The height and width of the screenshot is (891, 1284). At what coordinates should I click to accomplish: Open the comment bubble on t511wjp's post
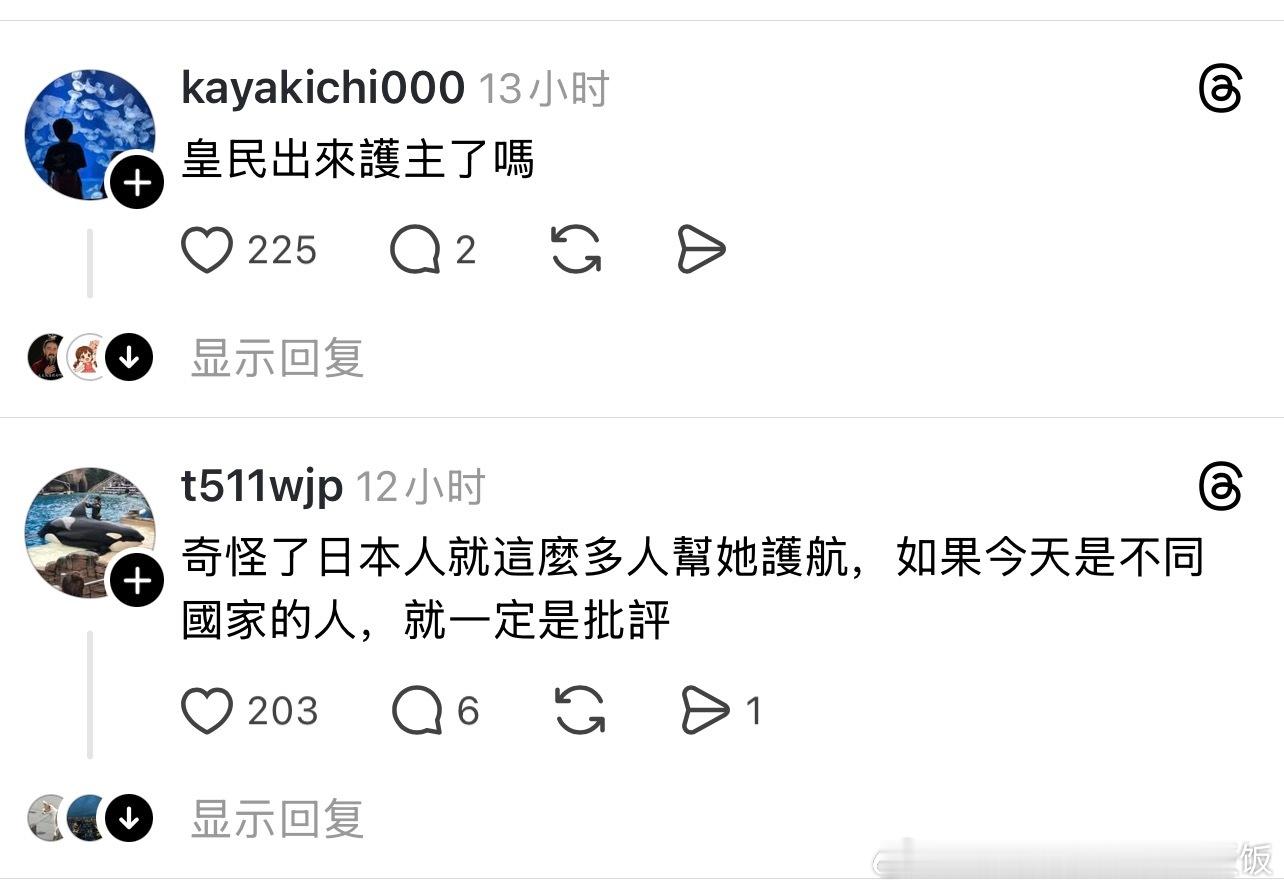[417, 711]
